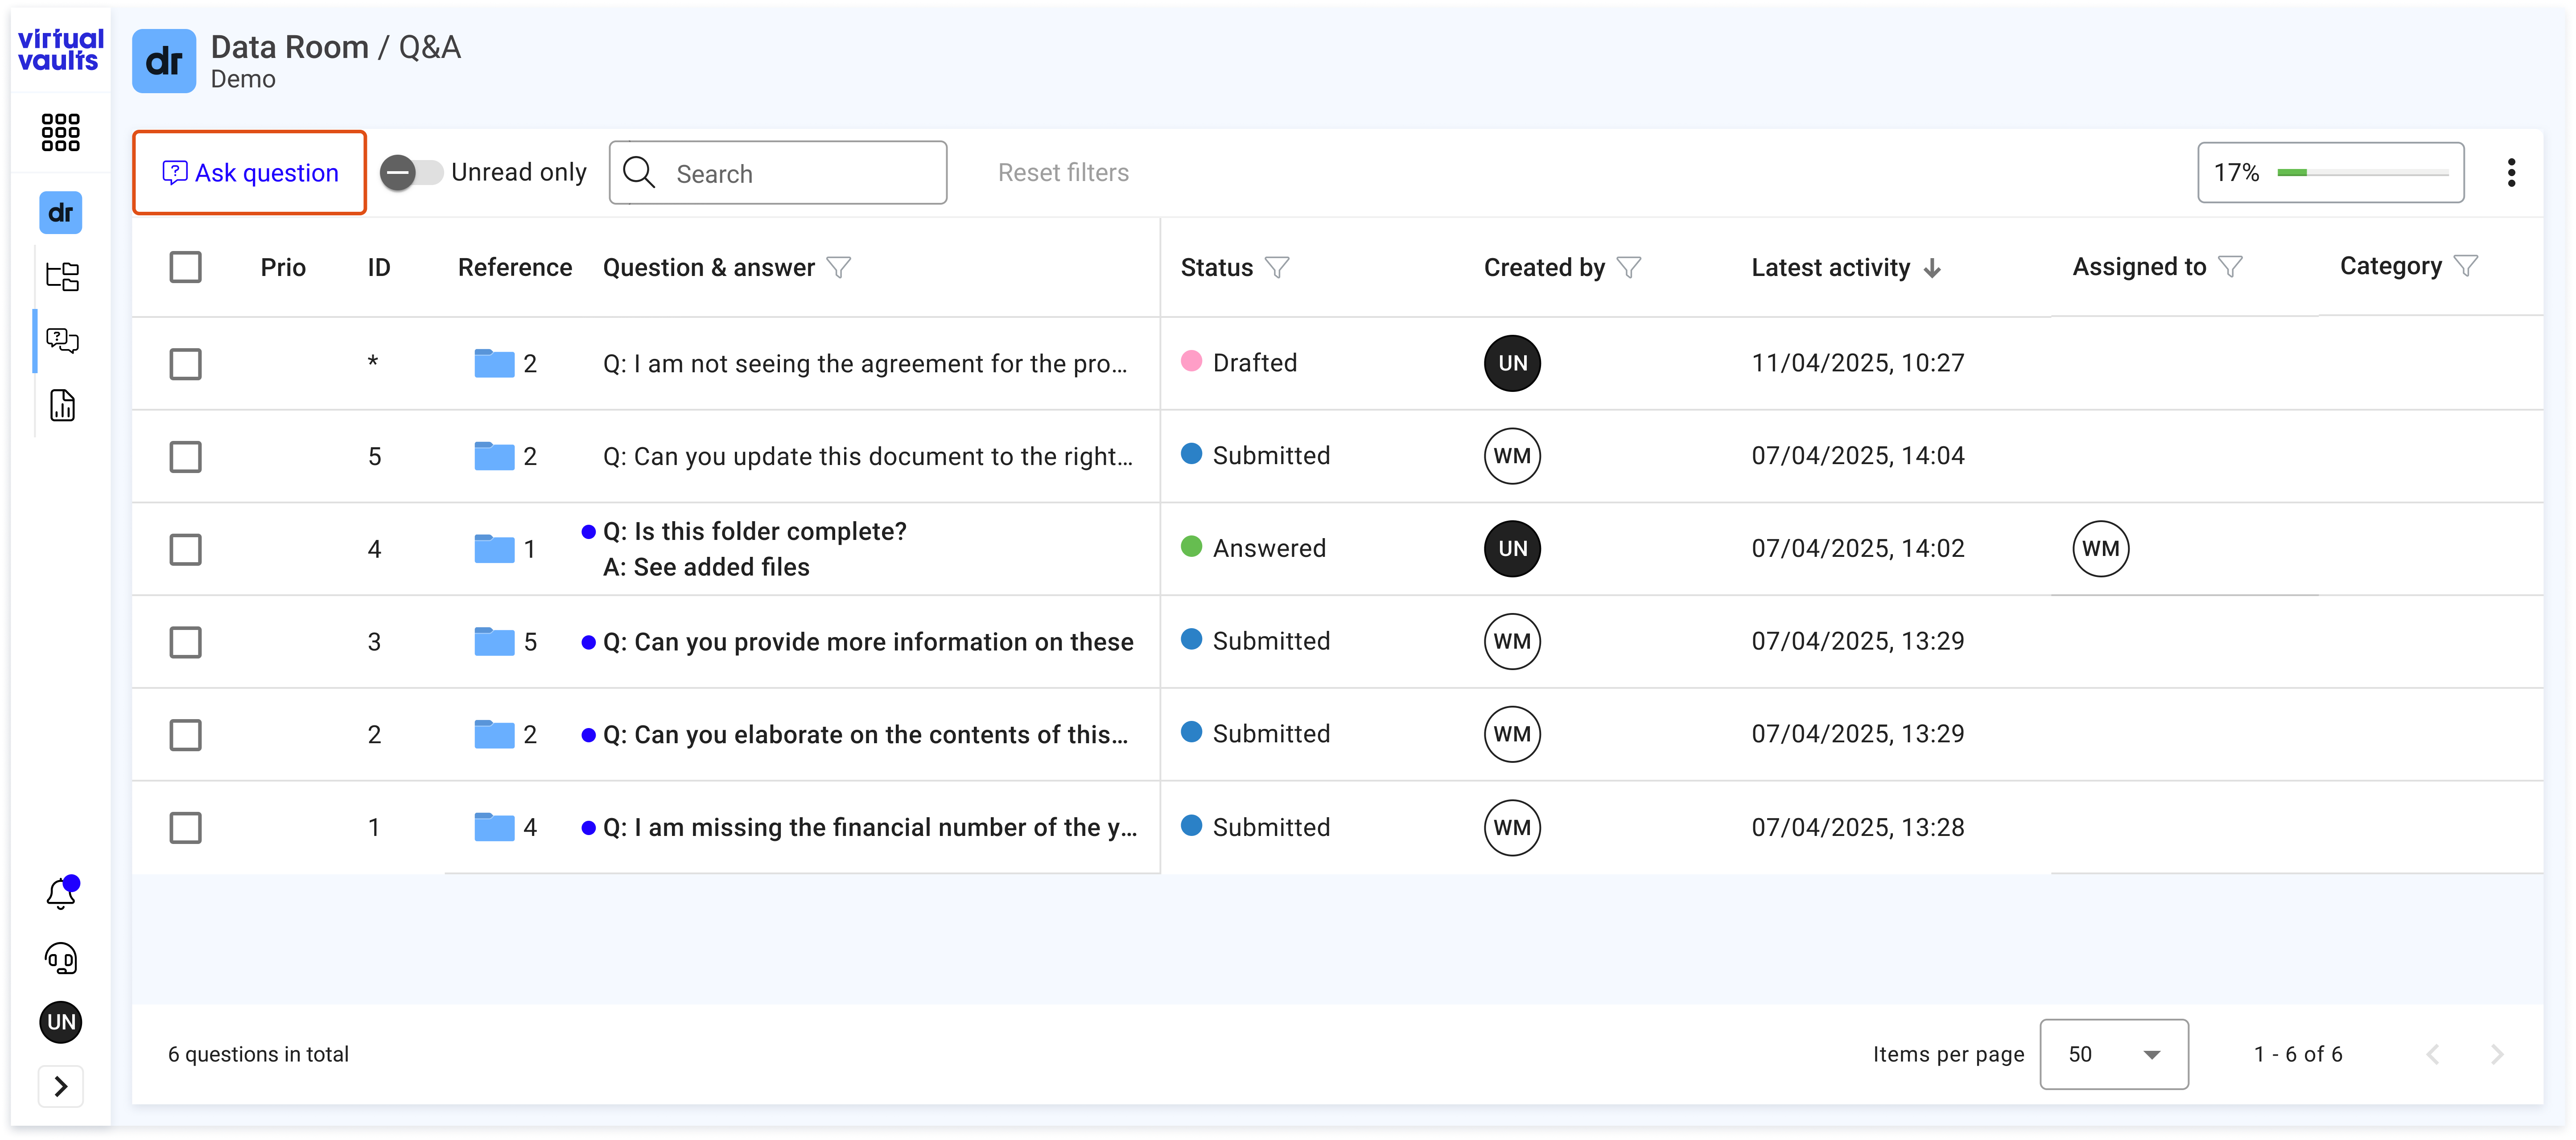This screenshot has height=1140, width=2576.
Task: Toggle the Unread only switch
Action: [411, 173]
